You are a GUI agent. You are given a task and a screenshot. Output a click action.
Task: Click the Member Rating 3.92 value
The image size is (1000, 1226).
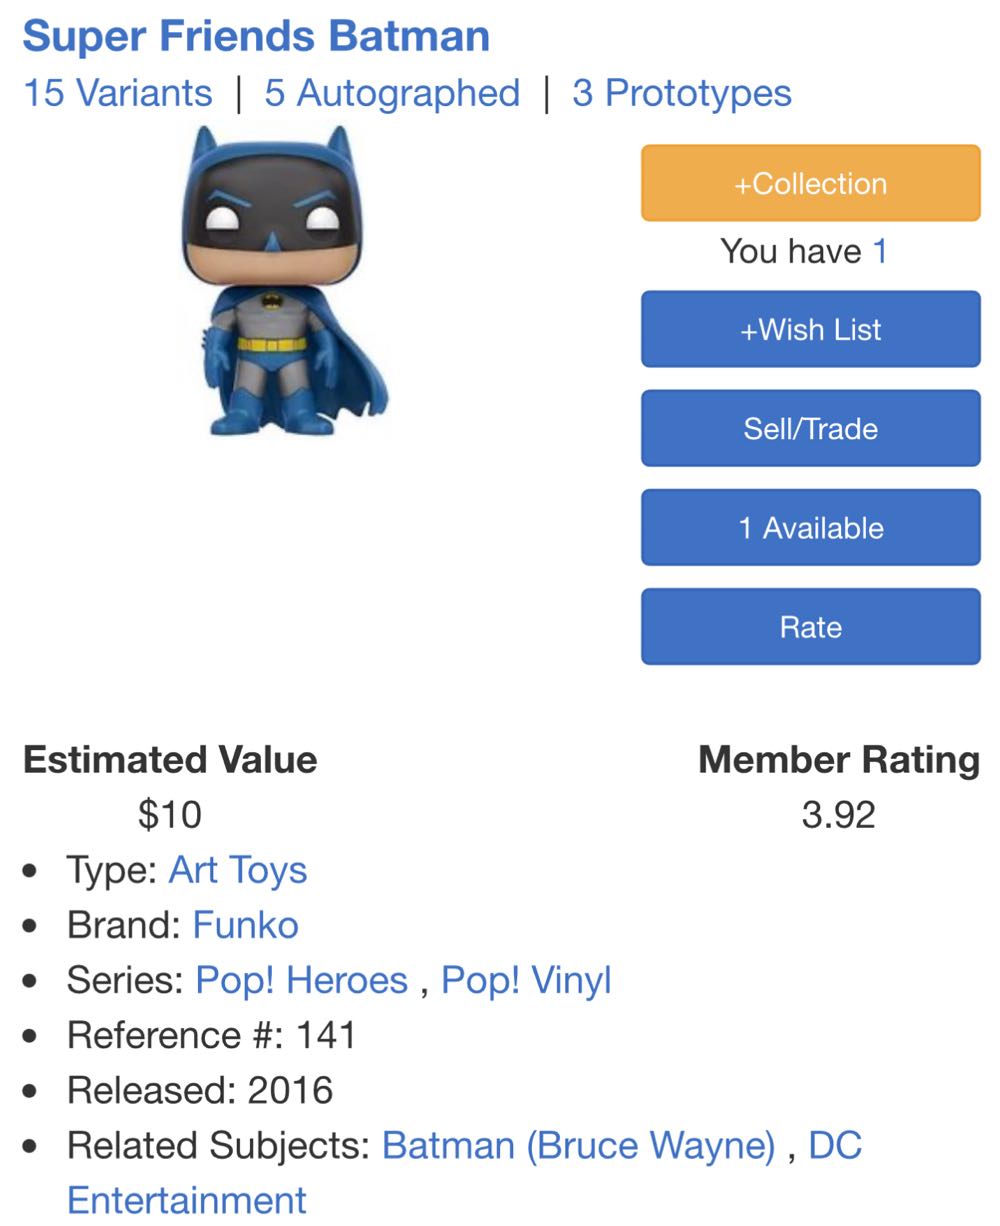click(x=839, y=814)
